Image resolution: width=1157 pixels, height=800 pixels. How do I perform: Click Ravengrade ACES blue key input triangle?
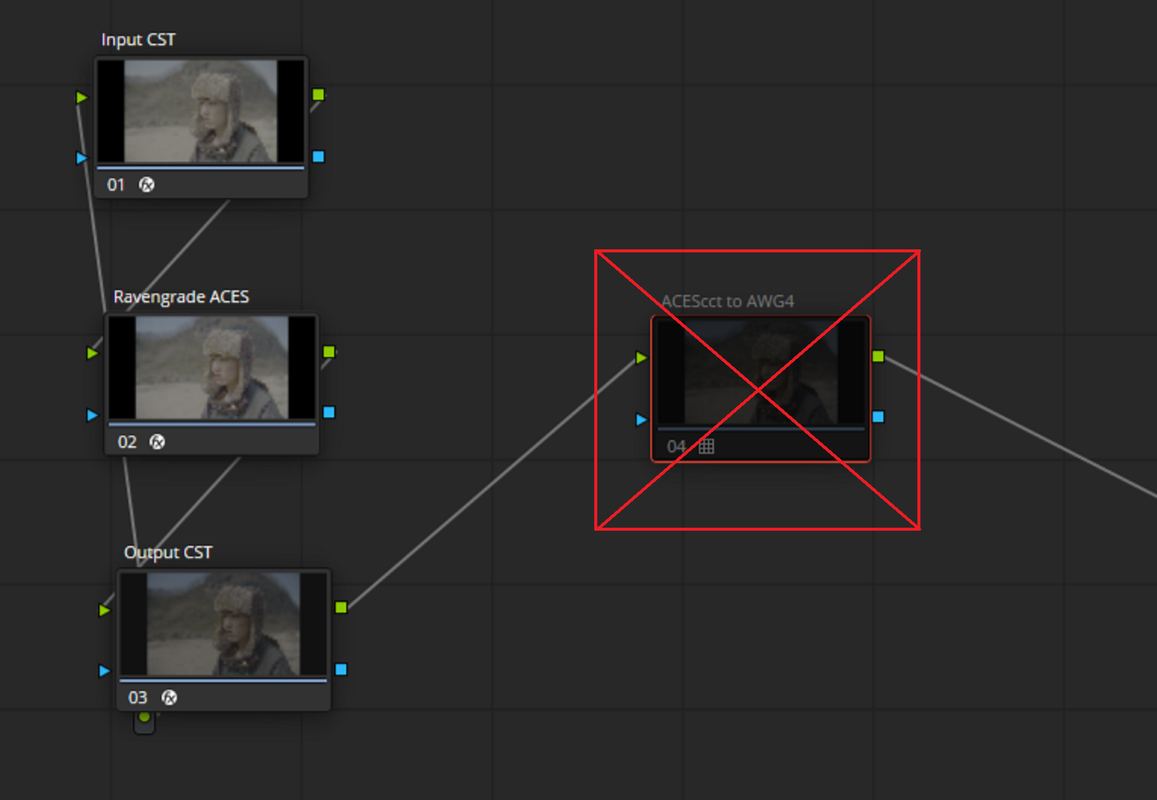(x=92, y=415)
